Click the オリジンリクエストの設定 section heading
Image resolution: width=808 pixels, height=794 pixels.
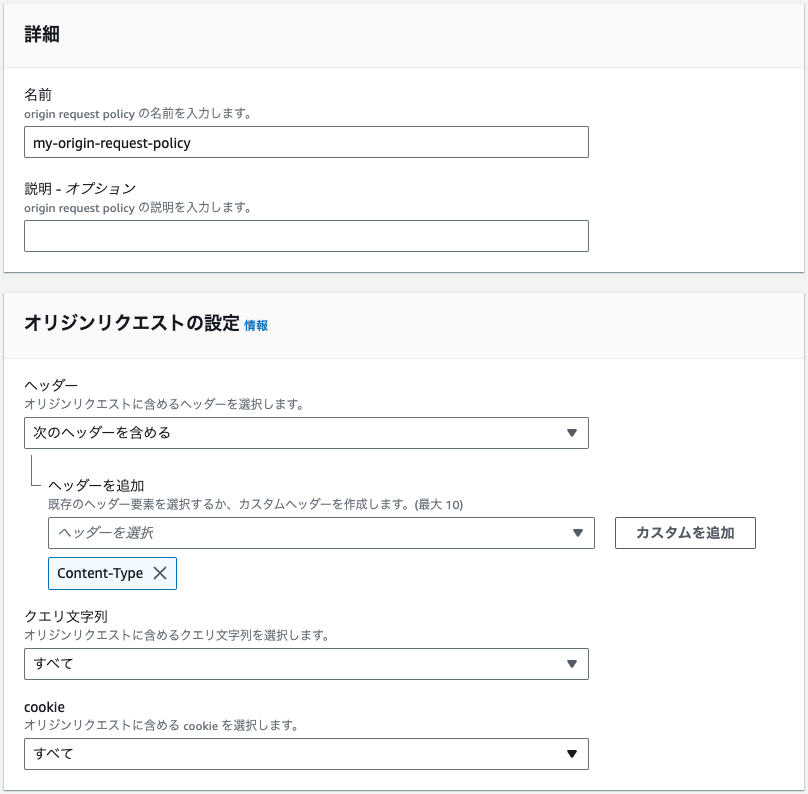(x=131, y=323)
